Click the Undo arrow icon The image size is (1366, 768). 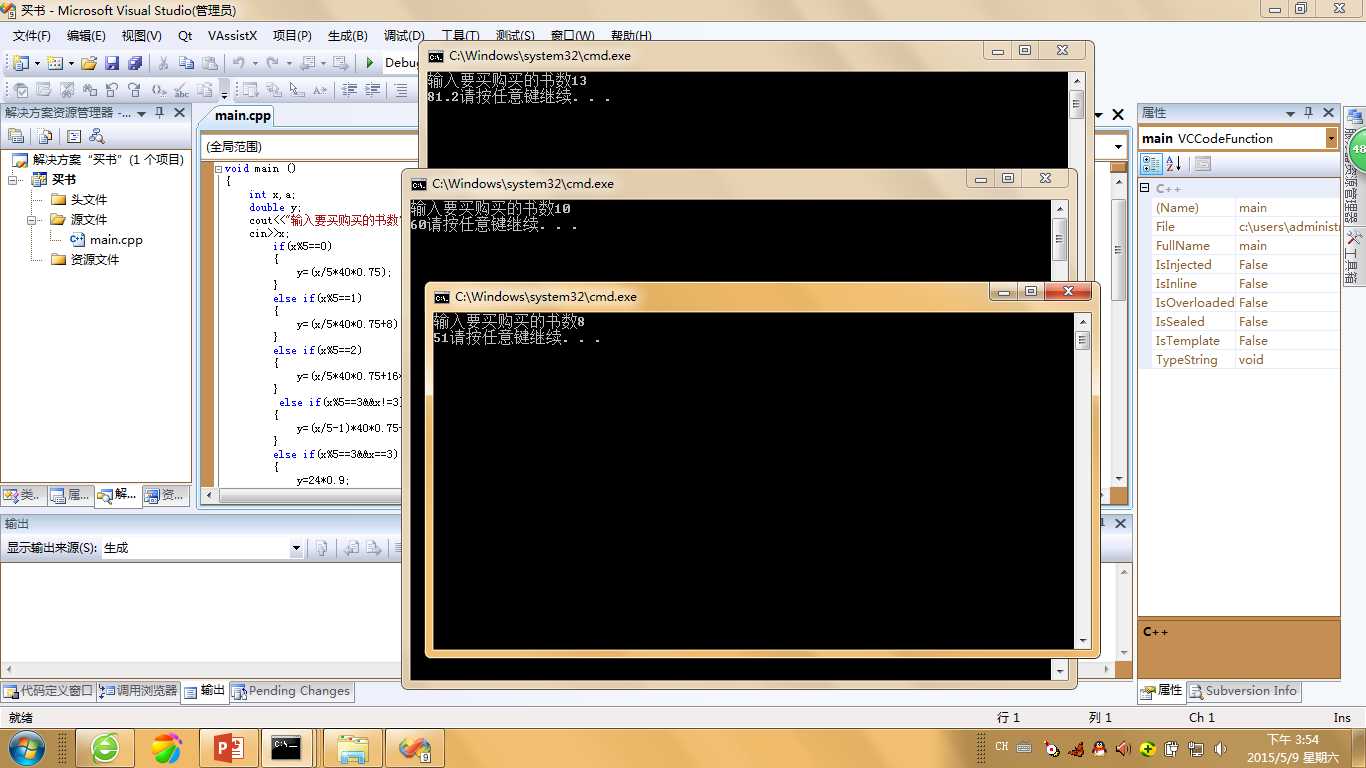click(x=239, y=63)
